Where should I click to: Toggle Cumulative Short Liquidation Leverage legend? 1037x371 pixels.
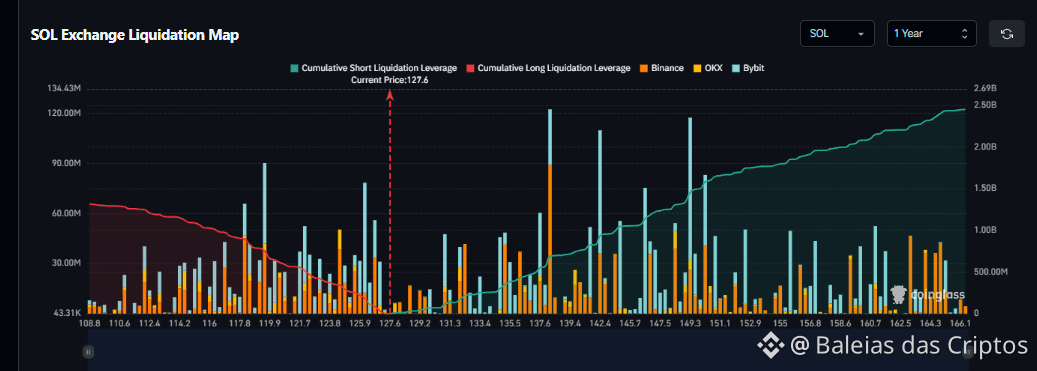374,68
